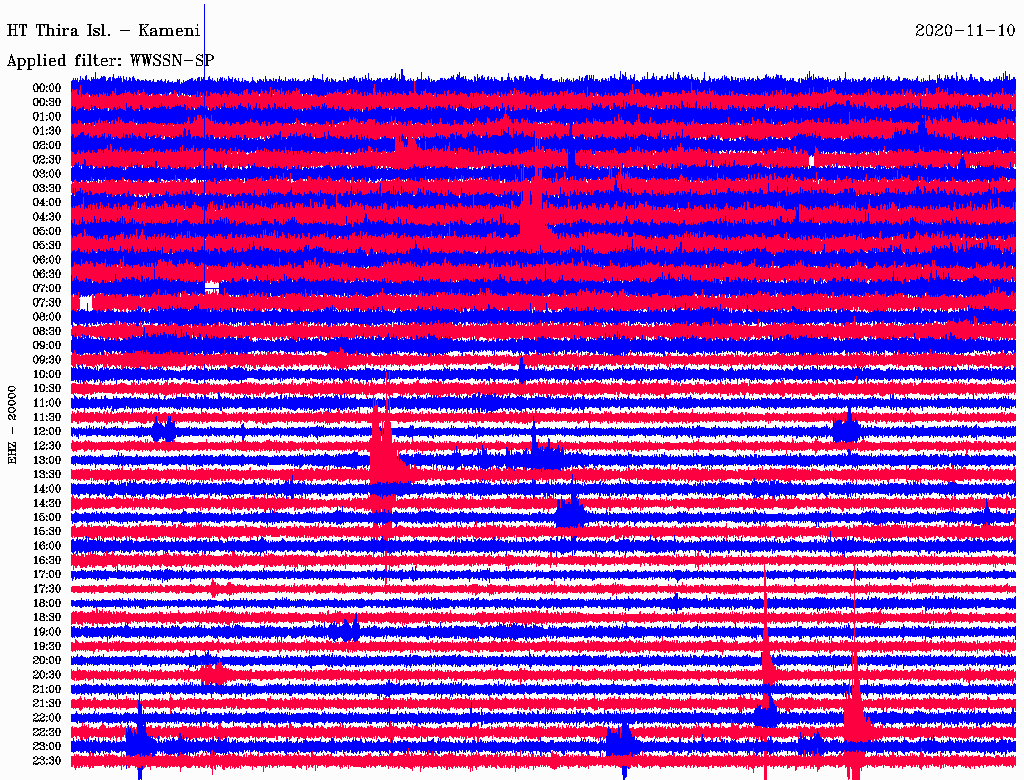Click the 13:00 time label
Image resolution: width=1024 pixels, height=780 pixels.
46,460
